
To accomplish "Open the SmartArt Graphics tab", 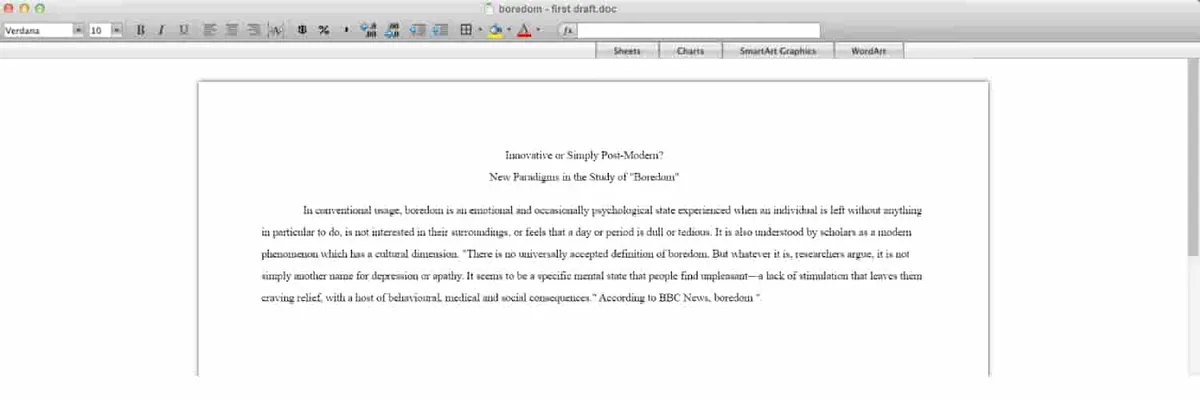I will 778,50.
